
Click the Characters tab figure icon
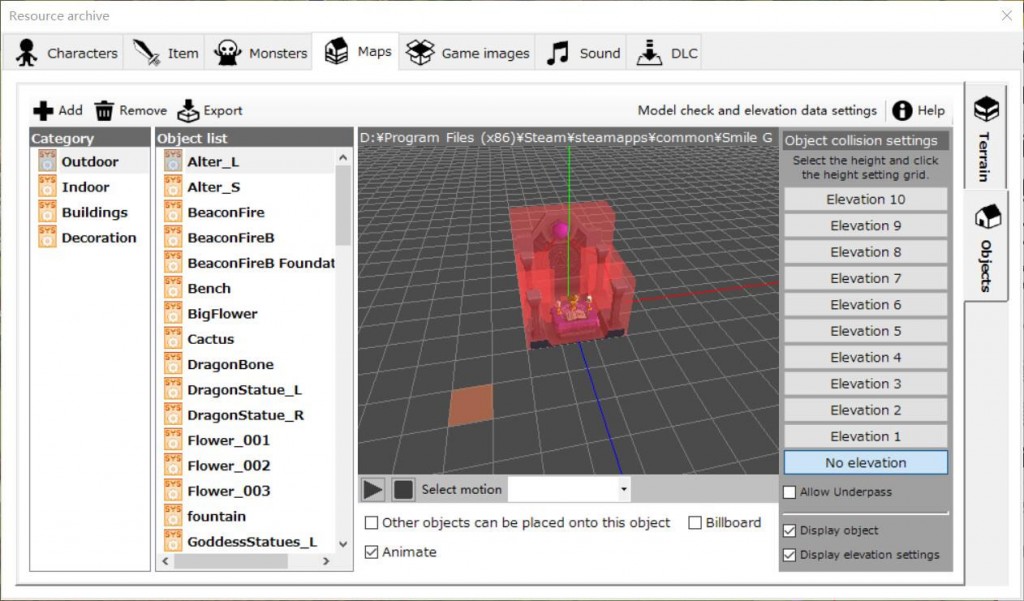click(x=27, y=53)
